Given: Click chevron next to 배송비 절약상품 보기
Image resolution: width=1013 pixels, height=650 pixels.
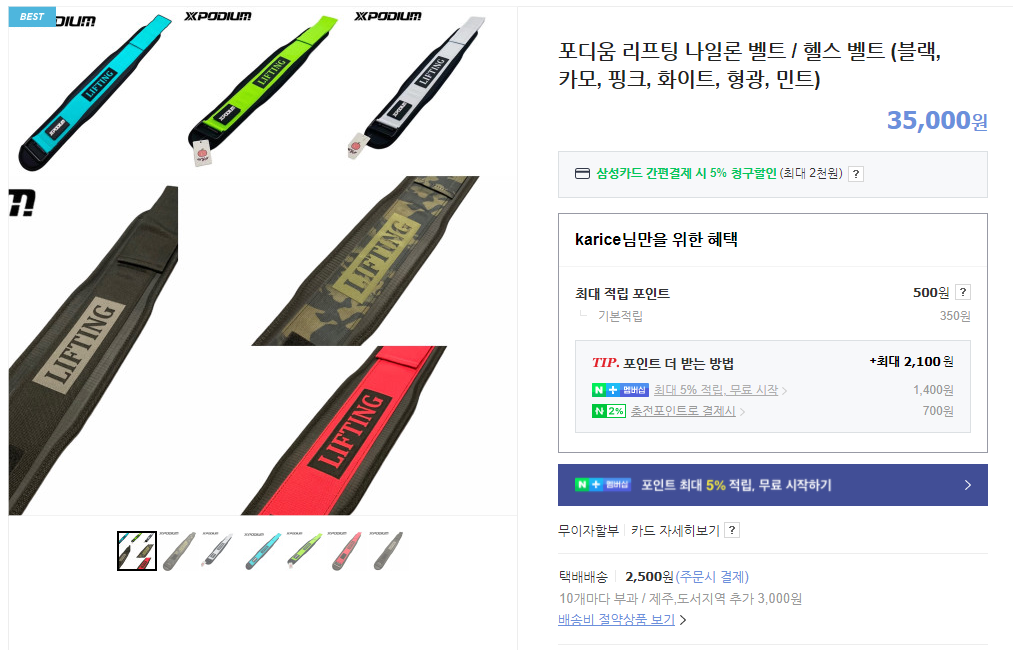Looking at the screenshot, I should (683, 620).
